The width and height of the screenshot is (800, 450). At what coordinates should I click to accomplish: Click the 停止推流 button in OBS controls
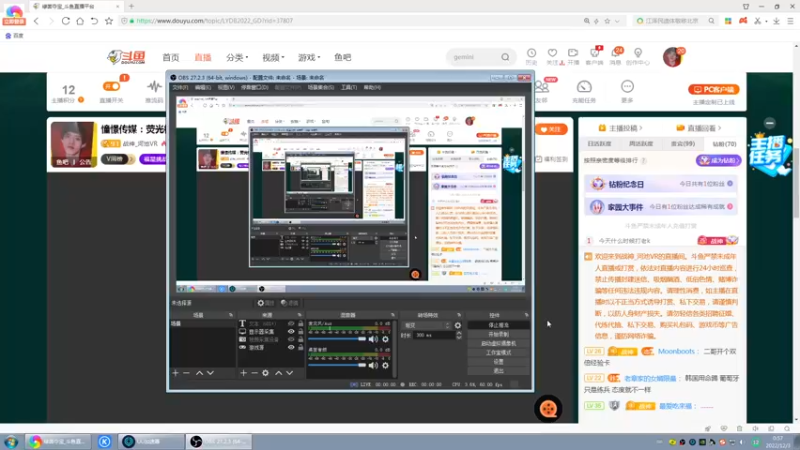click(498, 325)
